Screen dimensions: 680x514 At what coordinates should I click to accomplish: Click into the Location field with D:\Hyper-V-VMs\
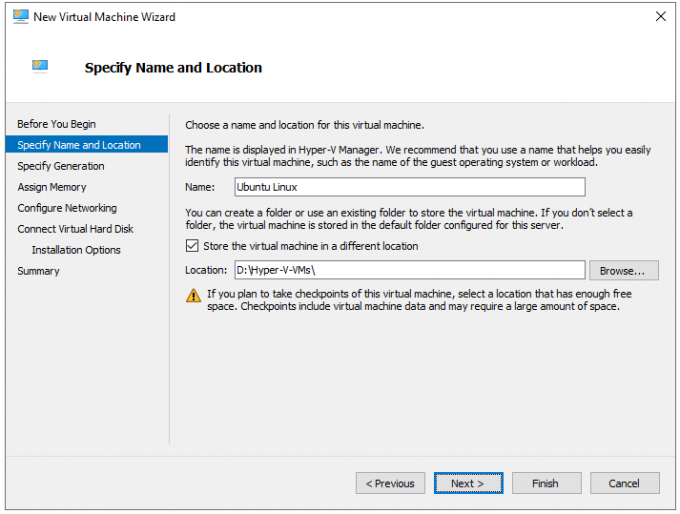pos(410,270)
